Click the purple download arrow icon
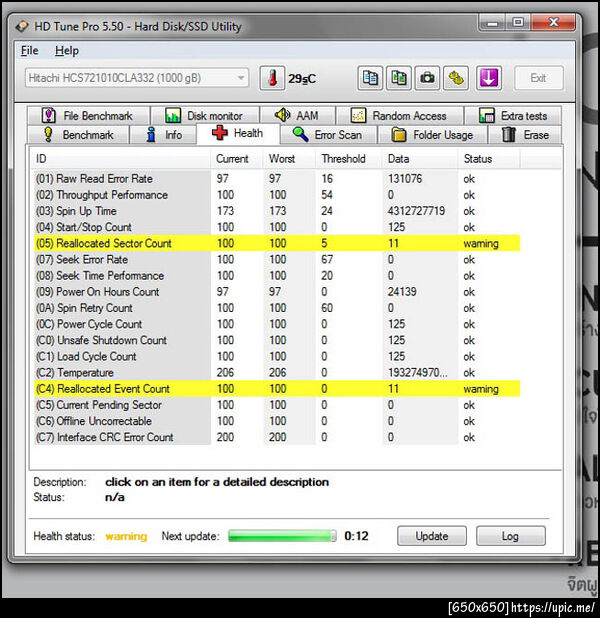Image resolution: width=600 pixels, height=618 pixels. 489,78
